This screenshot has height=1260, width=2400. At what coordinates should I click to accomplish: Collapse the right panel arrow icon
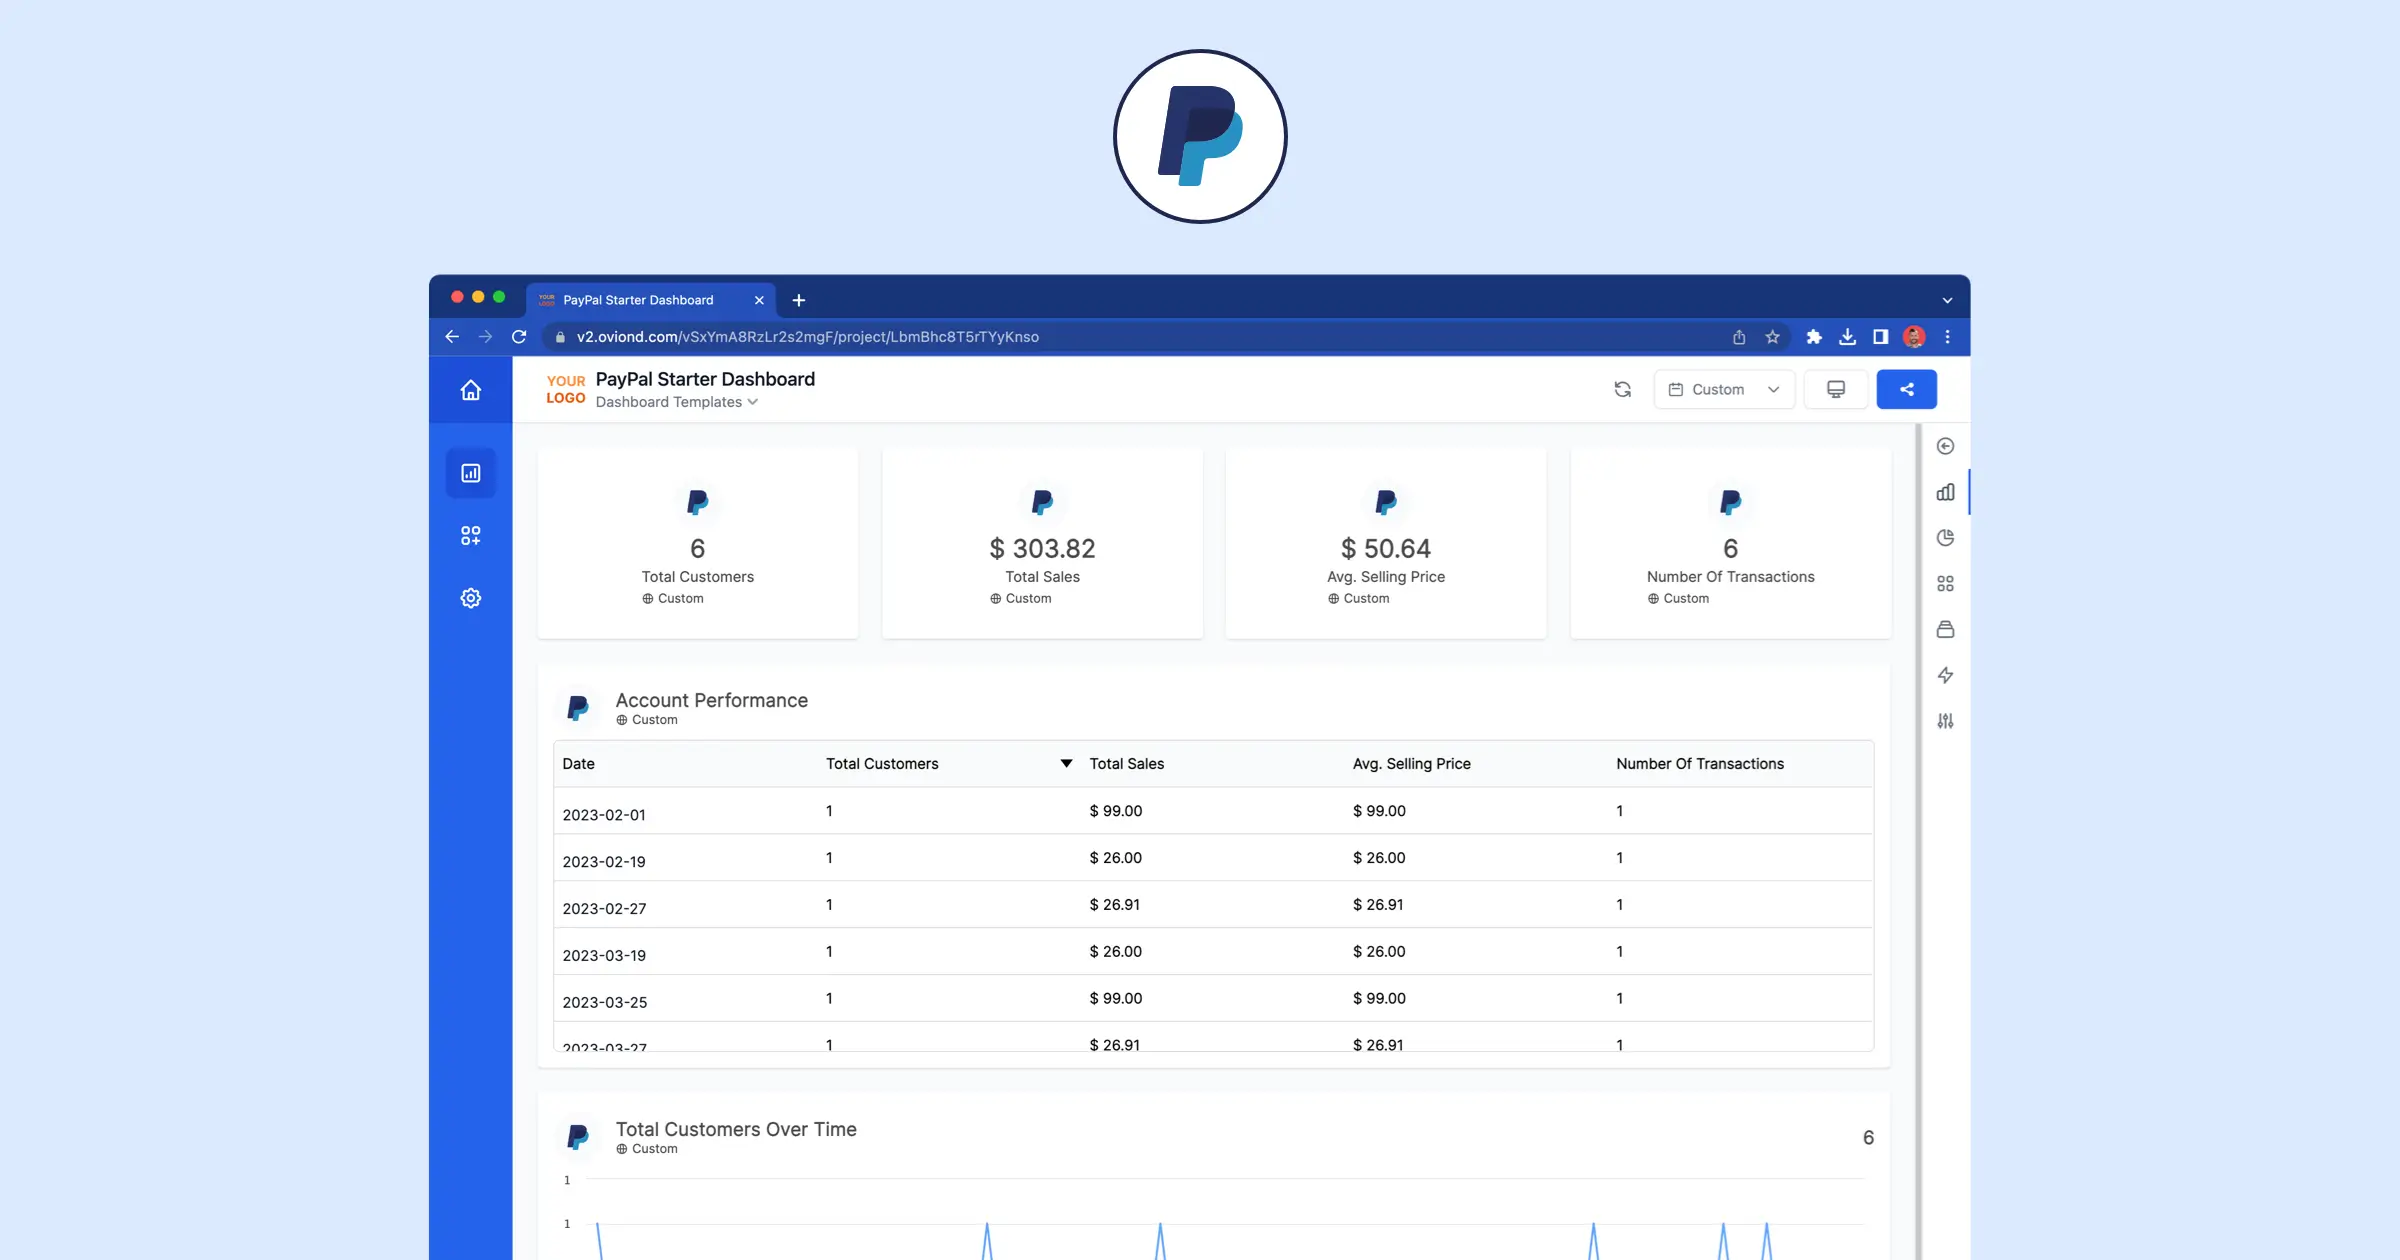[1945, 446]
